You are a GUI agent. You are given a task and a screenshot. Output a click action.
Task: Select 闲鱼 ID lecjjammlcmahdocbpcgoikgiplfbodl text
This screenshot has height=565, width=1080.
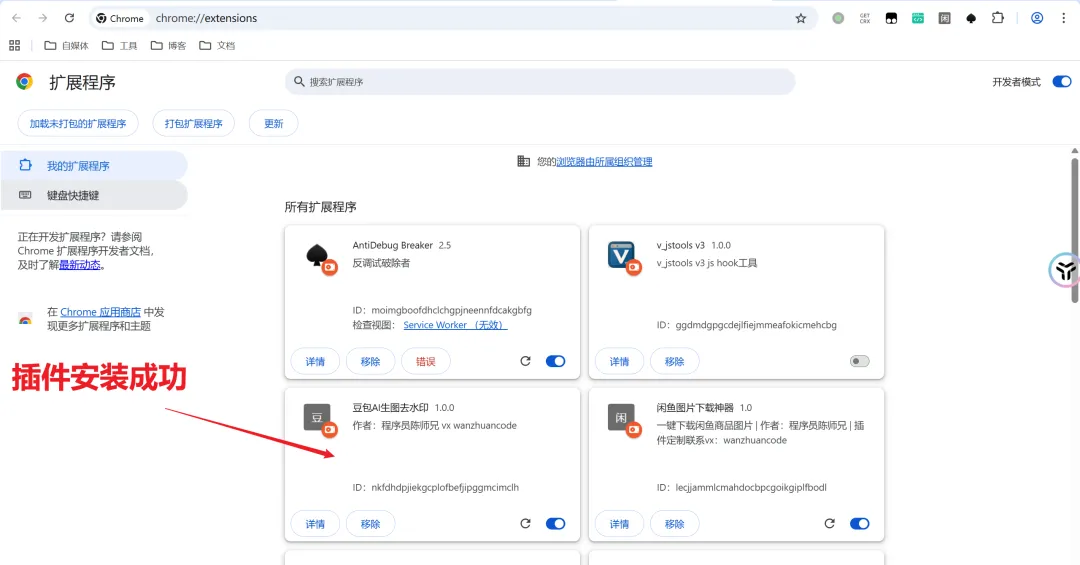[751, 487]
